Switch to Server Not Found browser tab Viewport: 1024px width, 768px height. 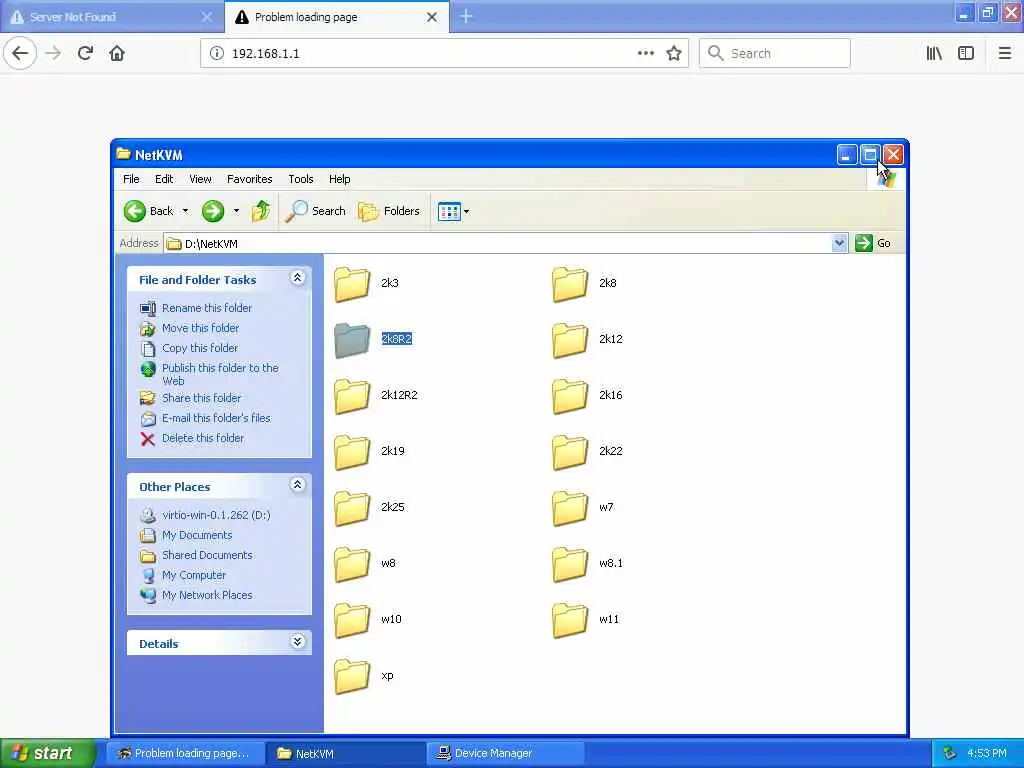point(112,17)
